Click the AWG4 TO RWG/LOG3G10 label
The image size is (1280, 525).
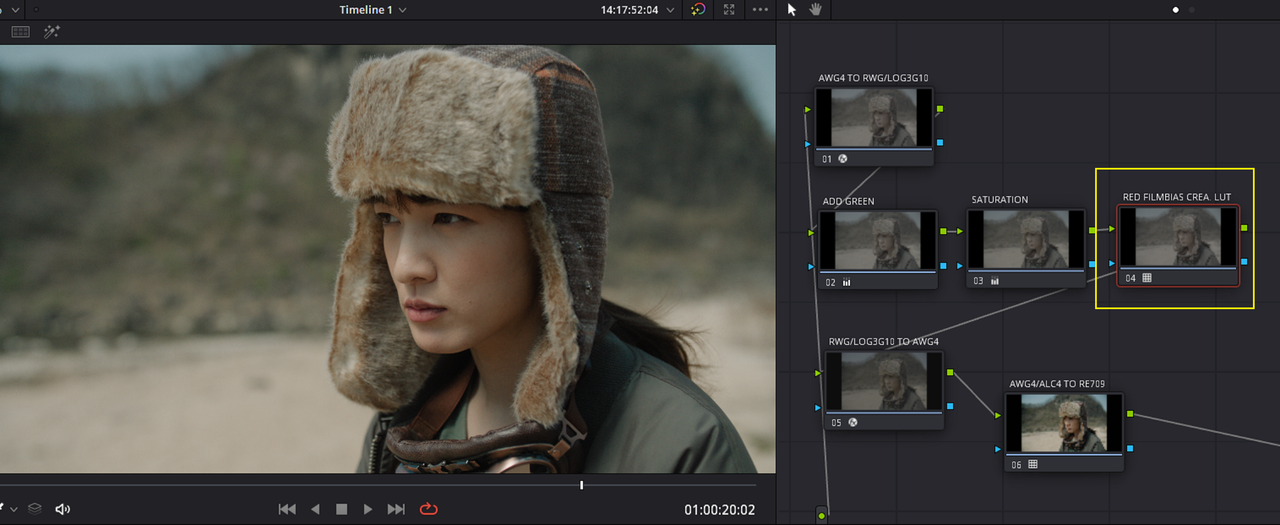click(x=874, y=78)
